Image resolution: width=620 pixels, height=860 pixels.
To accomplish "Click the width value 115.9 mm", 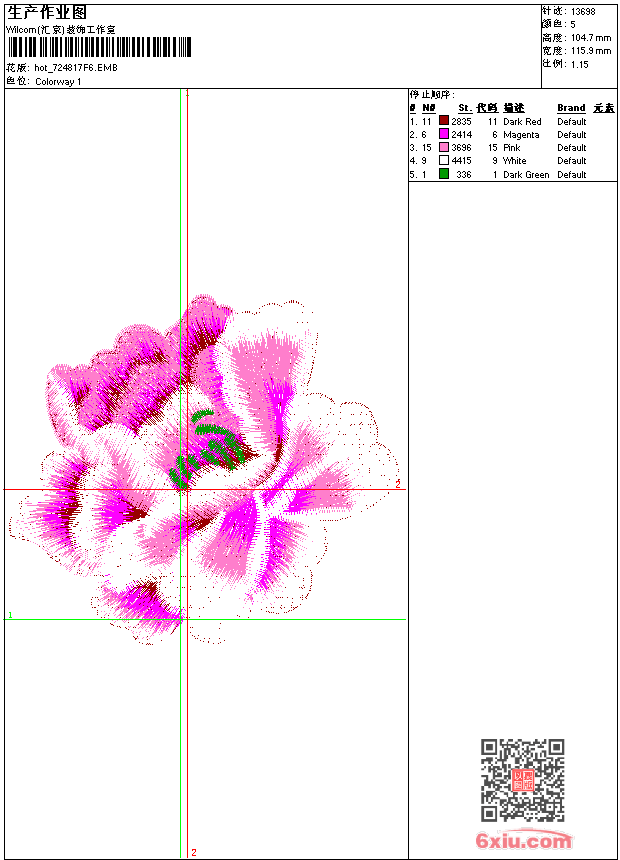I will pyautogui.click(x=590, y=50).
